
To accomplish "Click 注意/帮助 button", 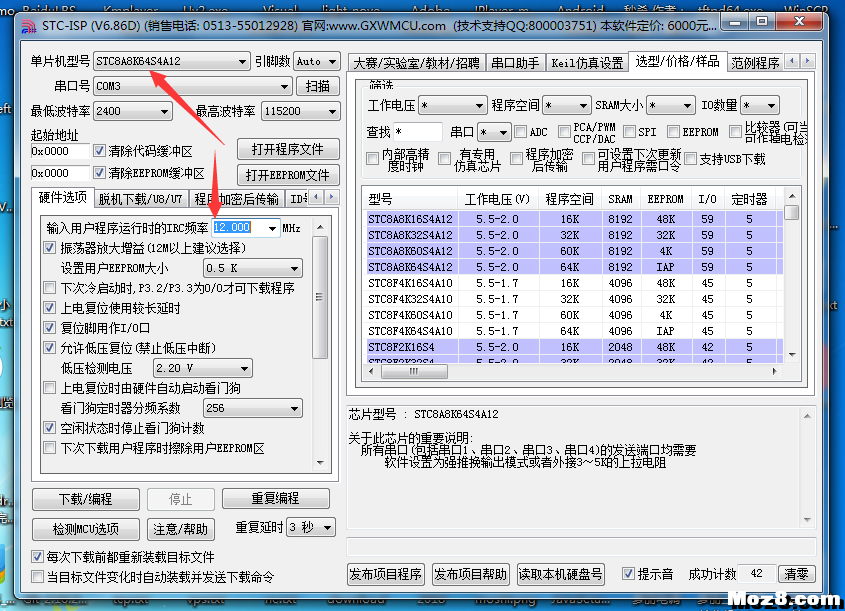I will (x=181, y=529).
